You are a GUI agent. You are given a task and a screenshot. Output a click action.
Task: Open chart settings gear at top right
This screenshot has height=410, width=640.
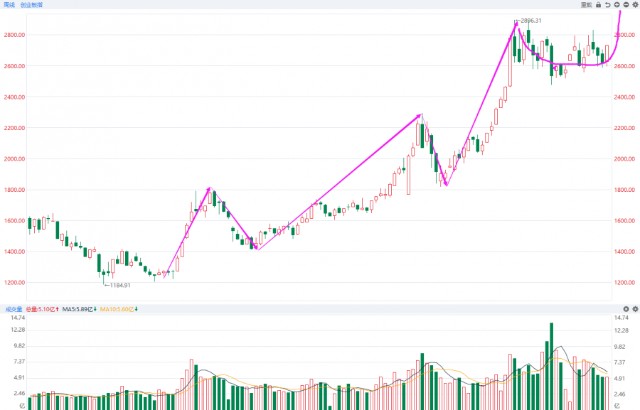pos(634,5)
